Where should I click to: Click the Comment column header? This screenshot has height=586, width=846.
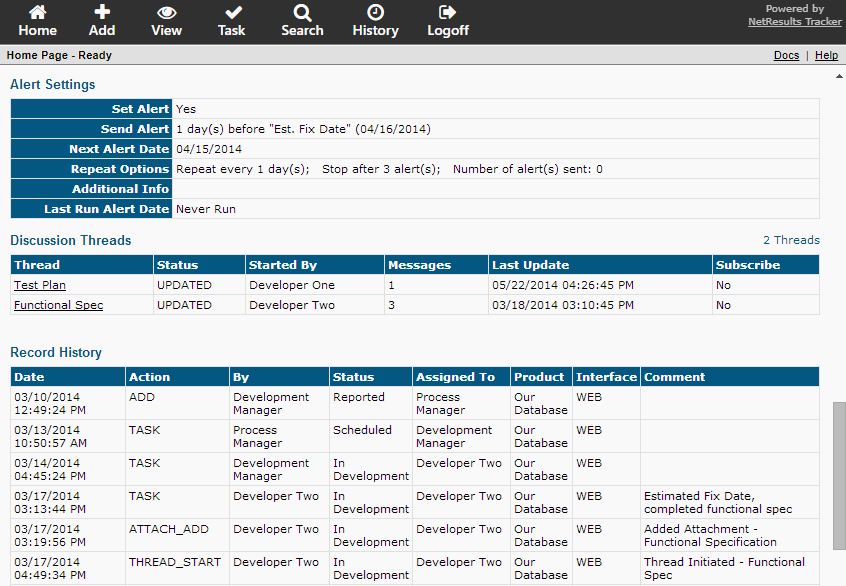(x=729, y=377)
